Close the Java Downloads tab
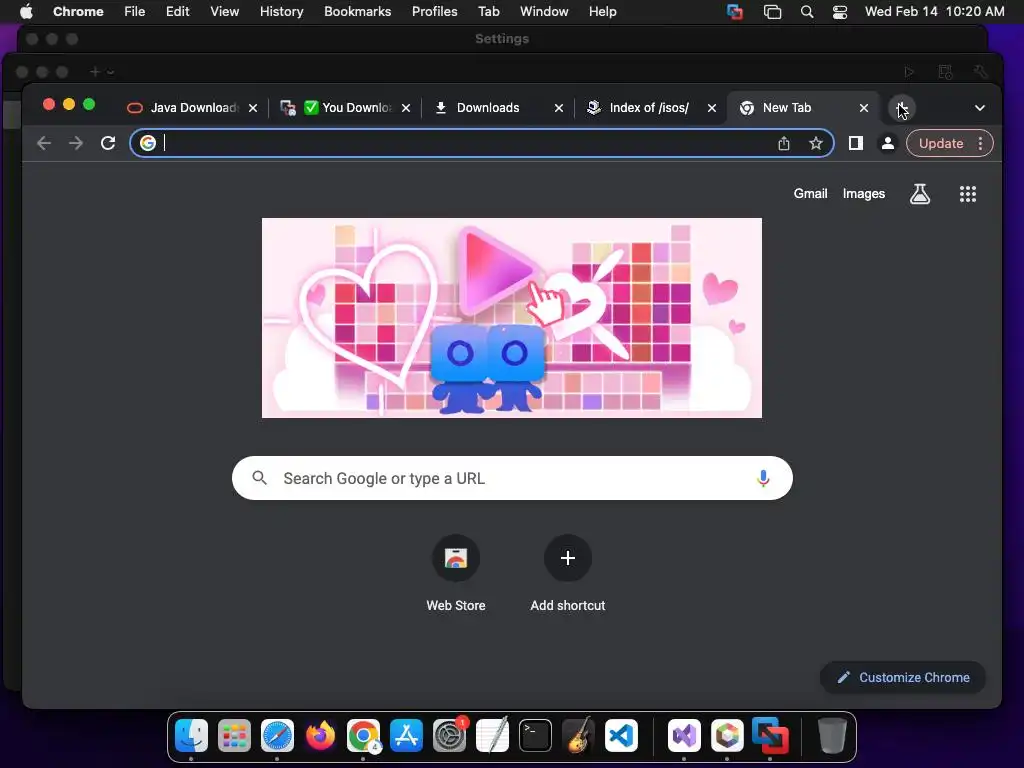The width and height of the screenshot is (1024, 768). pyautogui.click(x=253, y=108)
